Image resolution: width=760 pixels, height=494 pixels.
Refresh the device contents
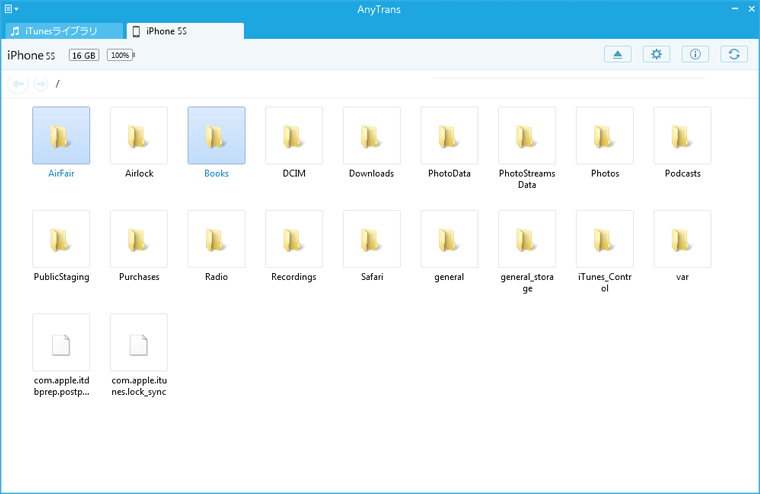[734, 54]
